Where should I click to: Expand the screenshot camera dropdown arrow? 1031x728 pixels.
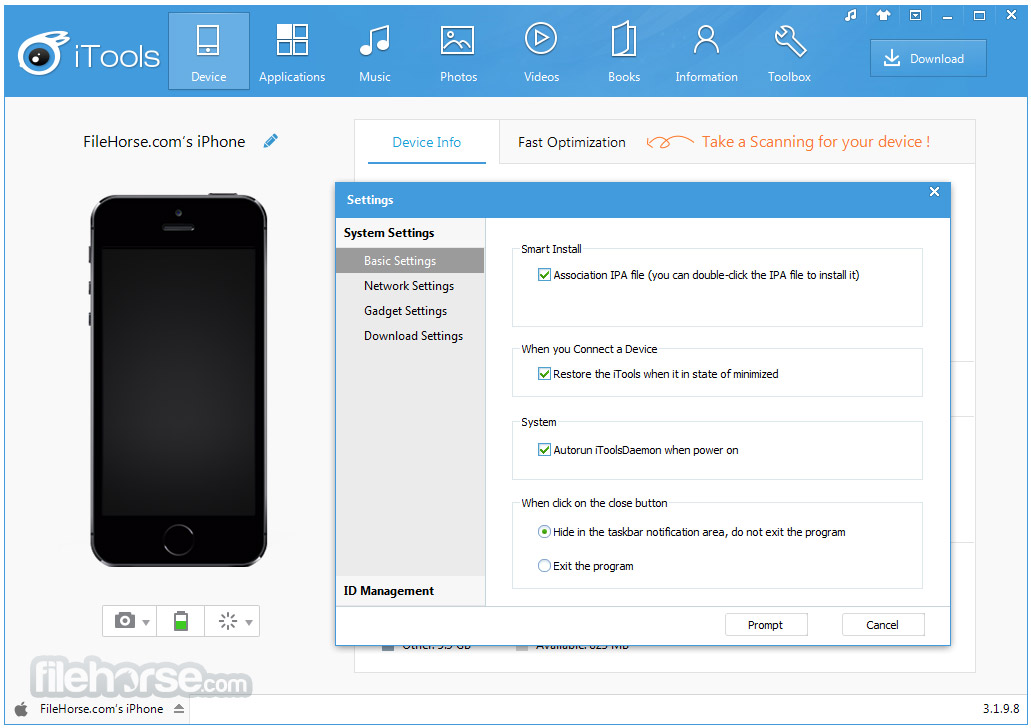[146, 622]
